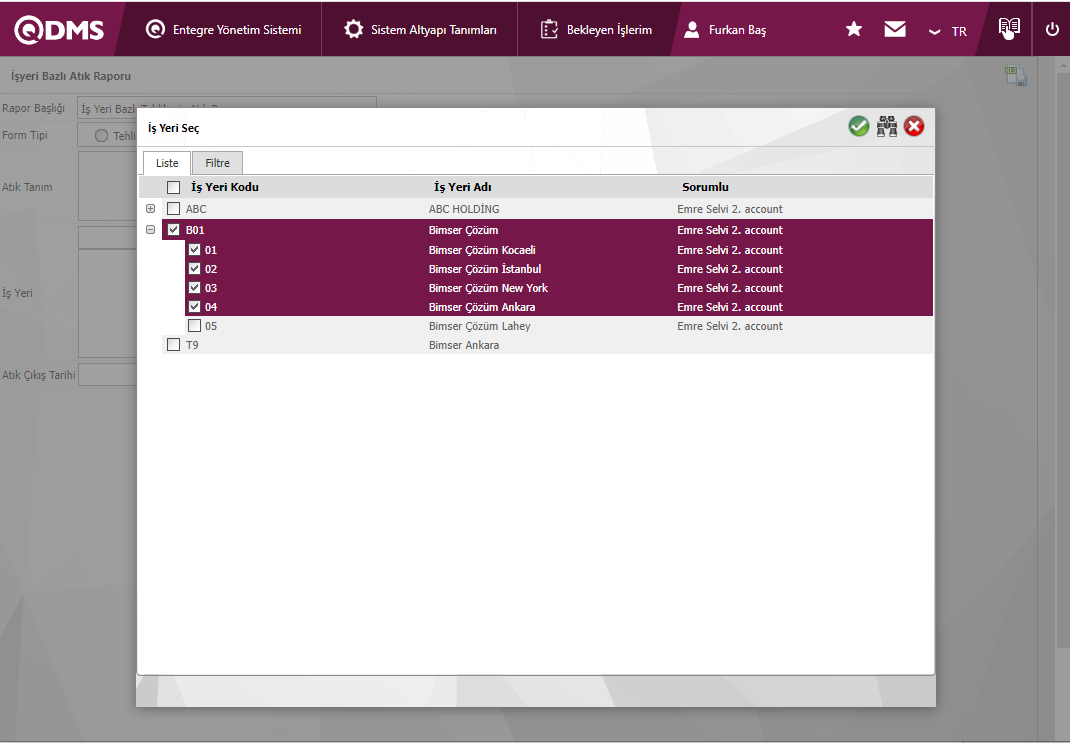Check the T9 Bimser Ankara checkbox

click(x=173, y=345)
